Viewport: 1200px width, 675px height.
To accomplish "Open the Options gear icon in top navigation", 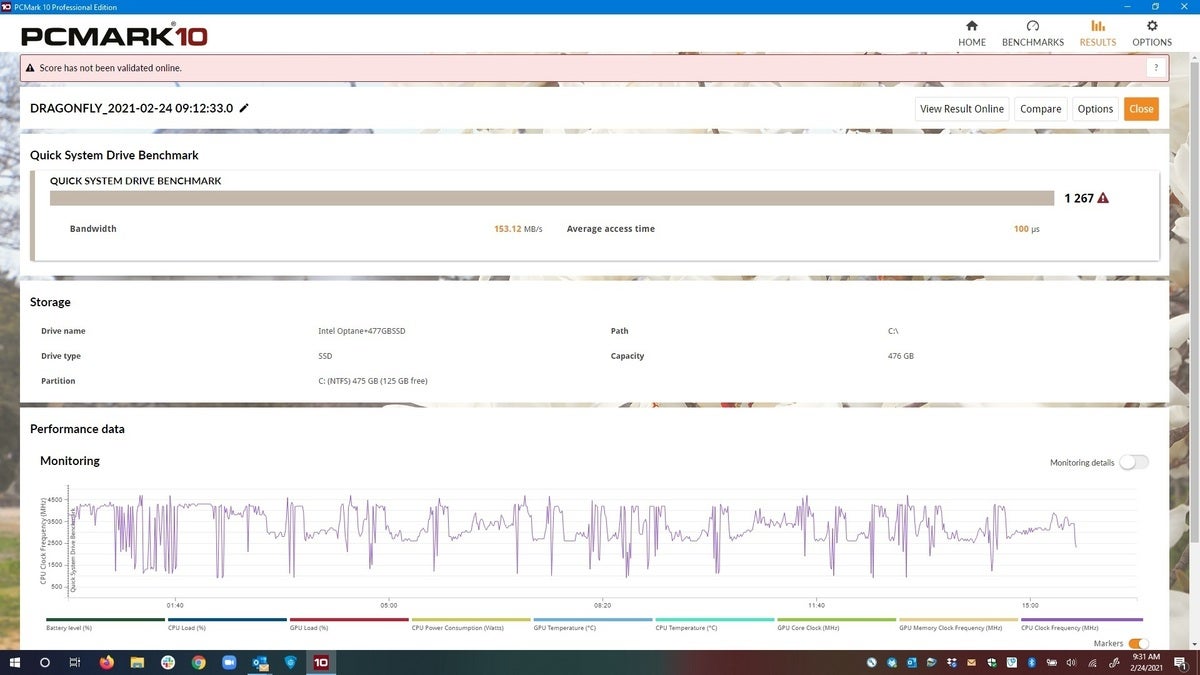I will point(1152,26).
